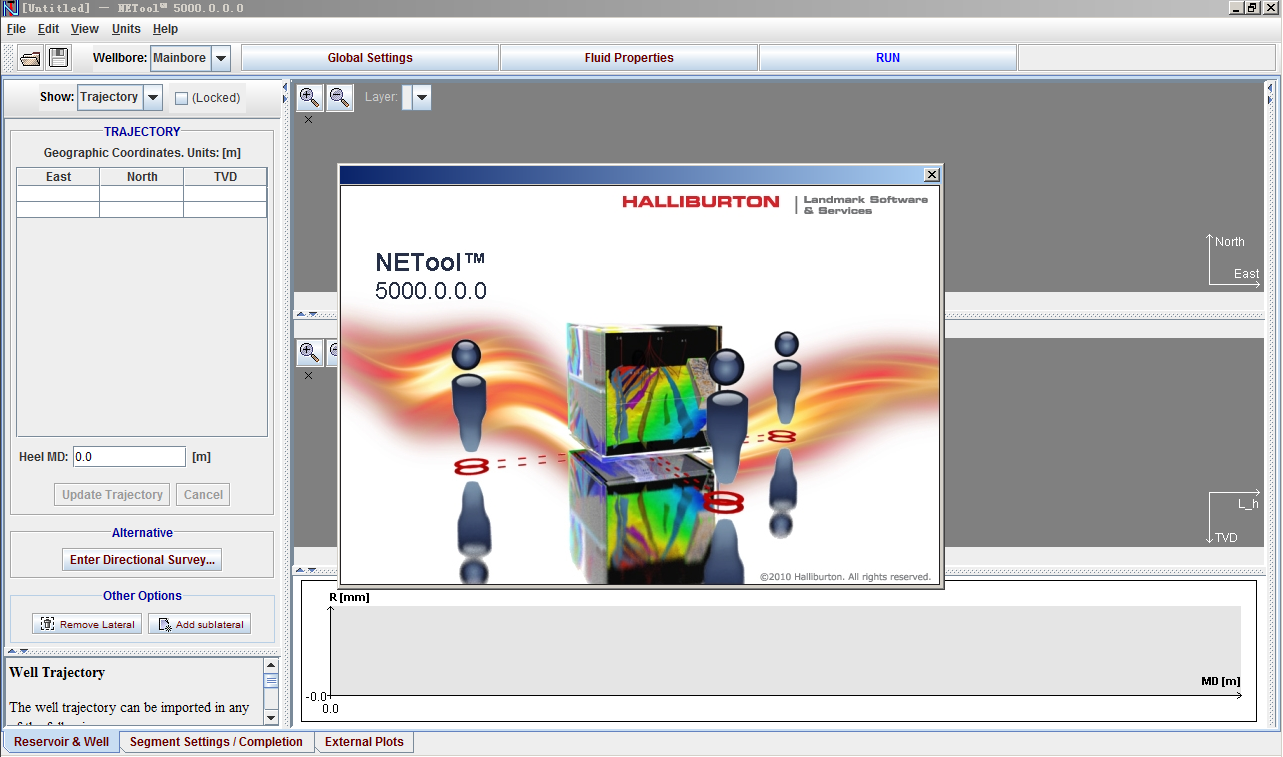1283x757 pixels.
Task: Select first-row North cell in trajectory table
Action: (x=142, y=194)
